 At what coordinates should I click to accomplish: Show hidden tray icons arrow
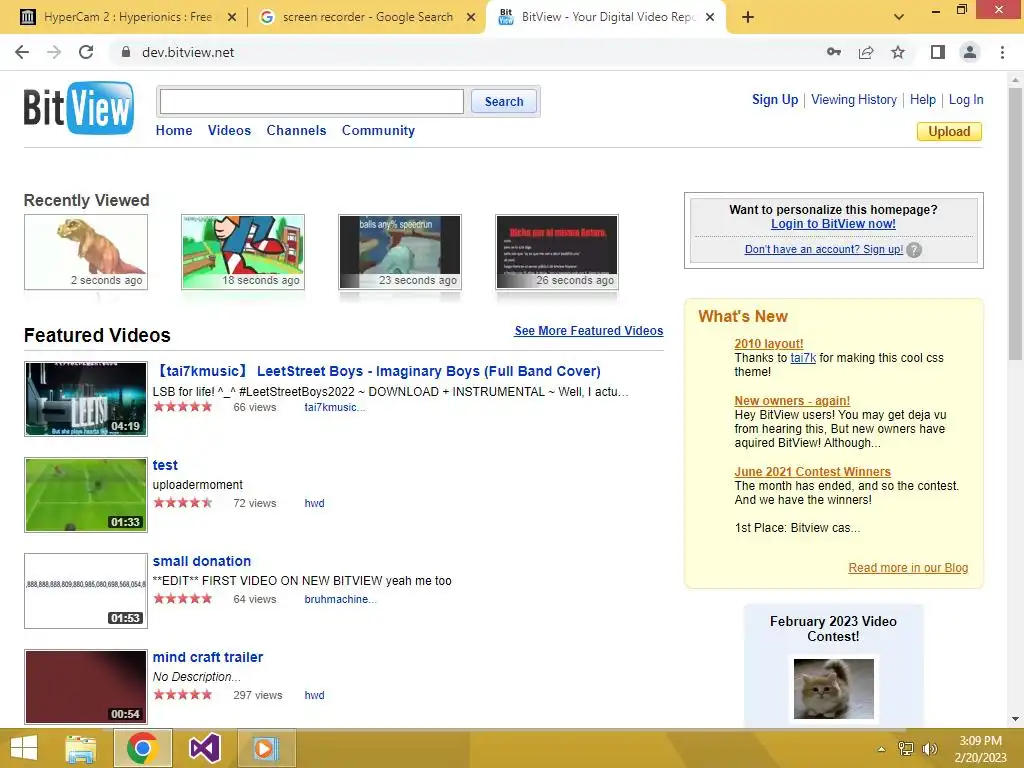pyautogui.click(x=882, y=749)
